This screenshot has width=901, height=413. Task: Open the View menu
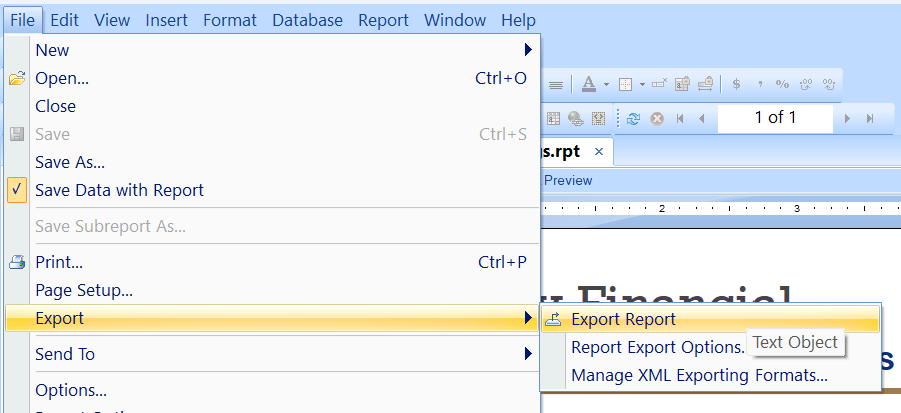click(112, 20)
